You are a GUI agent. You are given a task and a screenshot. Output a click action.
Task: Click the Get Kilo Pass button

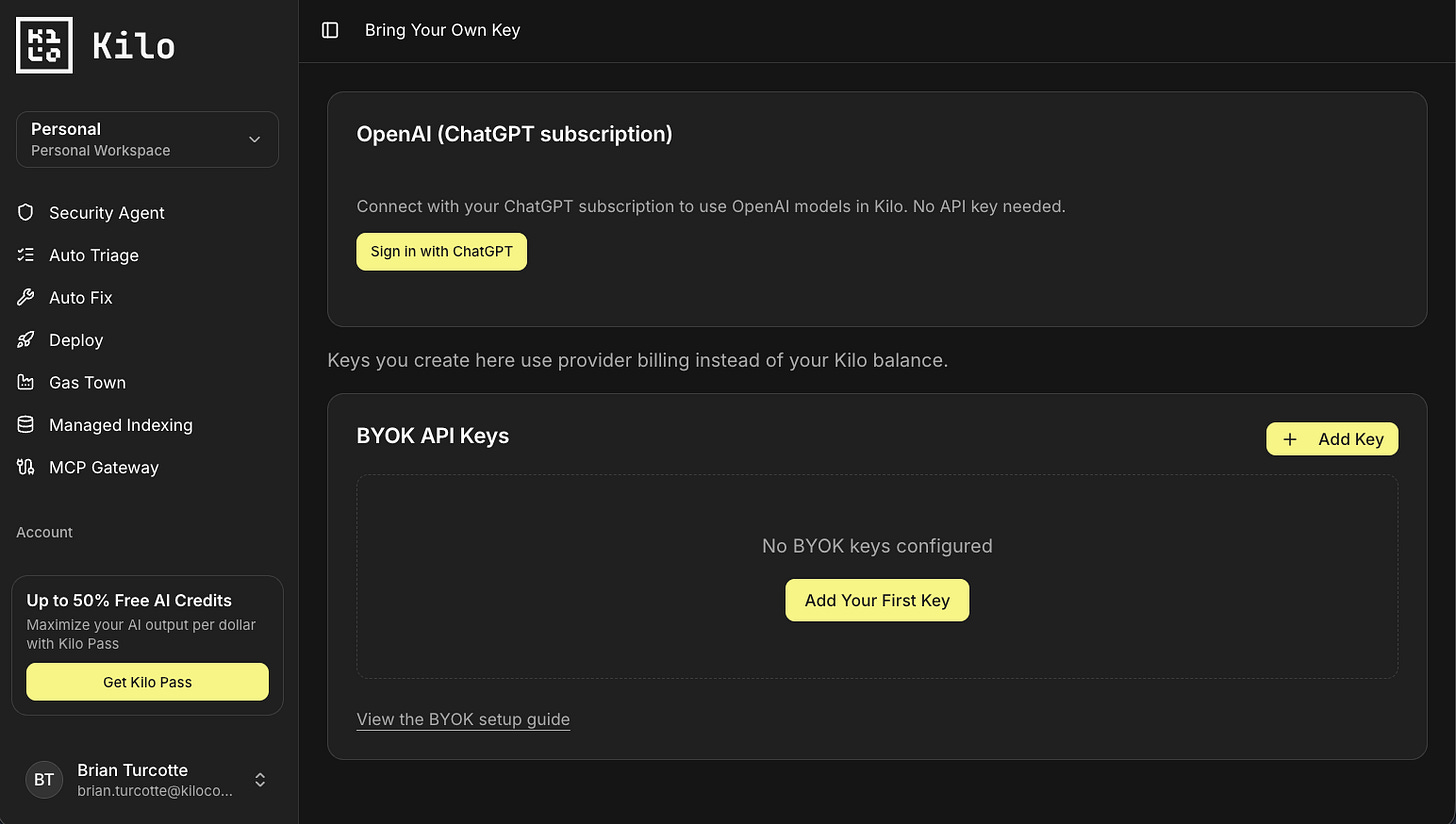[x=147, y=682]
